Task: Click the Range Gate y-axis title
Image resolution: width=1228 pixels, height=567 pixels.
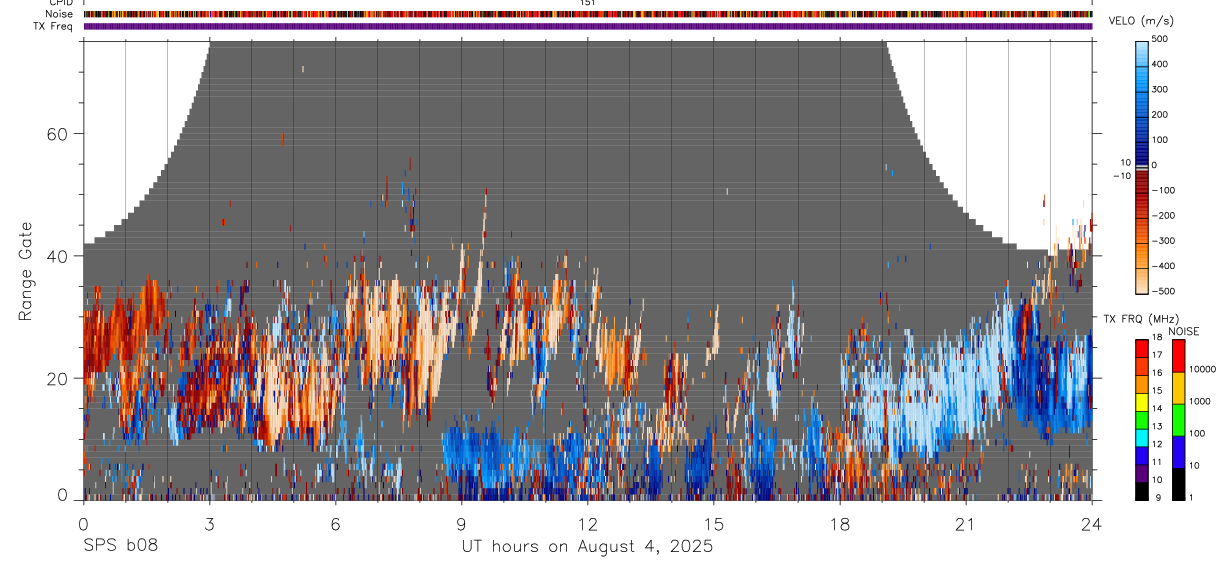Action: 25,272
